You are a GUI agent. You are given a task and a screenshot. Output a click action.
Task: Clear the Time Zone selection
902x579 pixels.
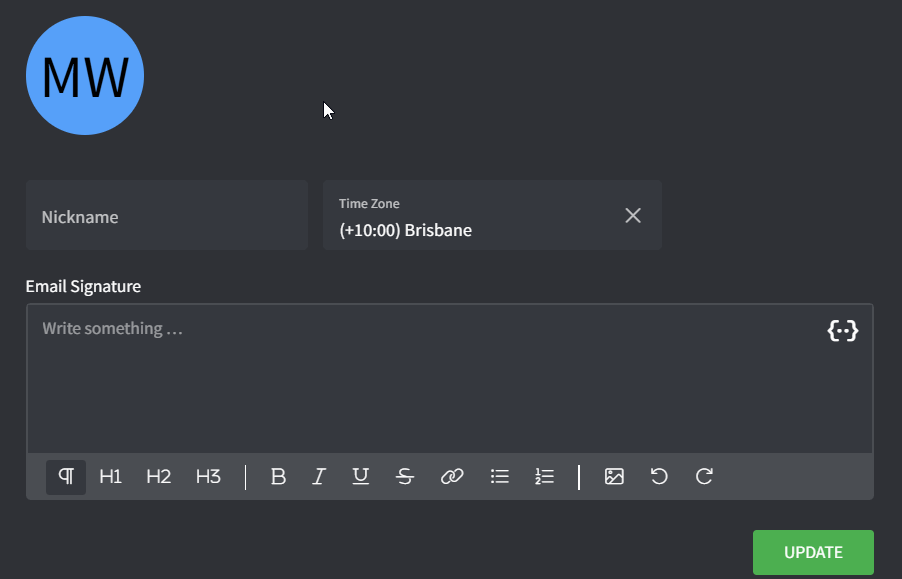pos(633,216)
